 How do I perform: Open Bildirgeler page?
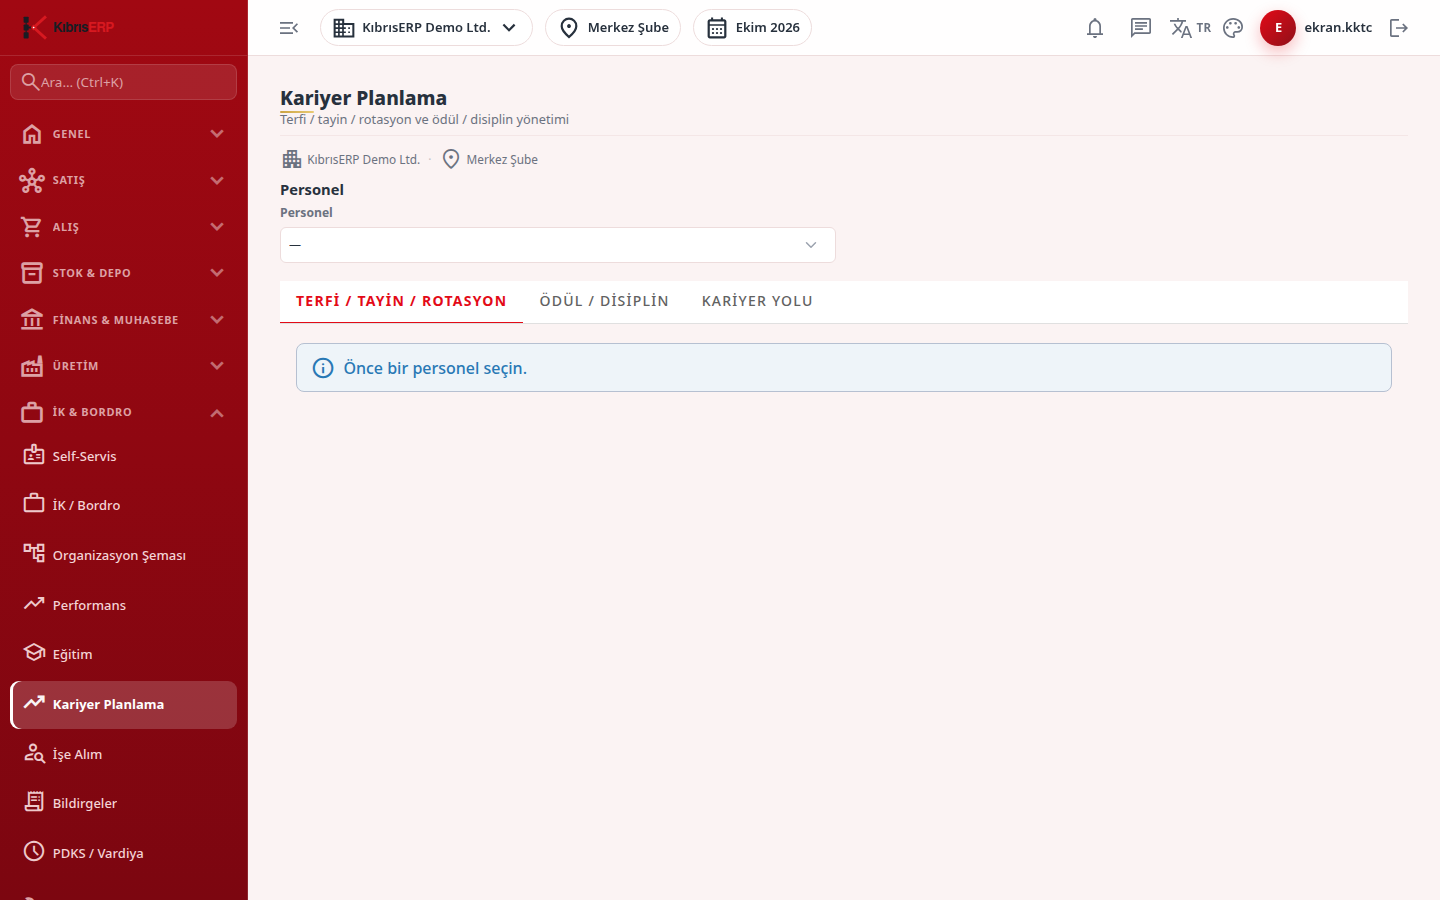click(123, 803)
